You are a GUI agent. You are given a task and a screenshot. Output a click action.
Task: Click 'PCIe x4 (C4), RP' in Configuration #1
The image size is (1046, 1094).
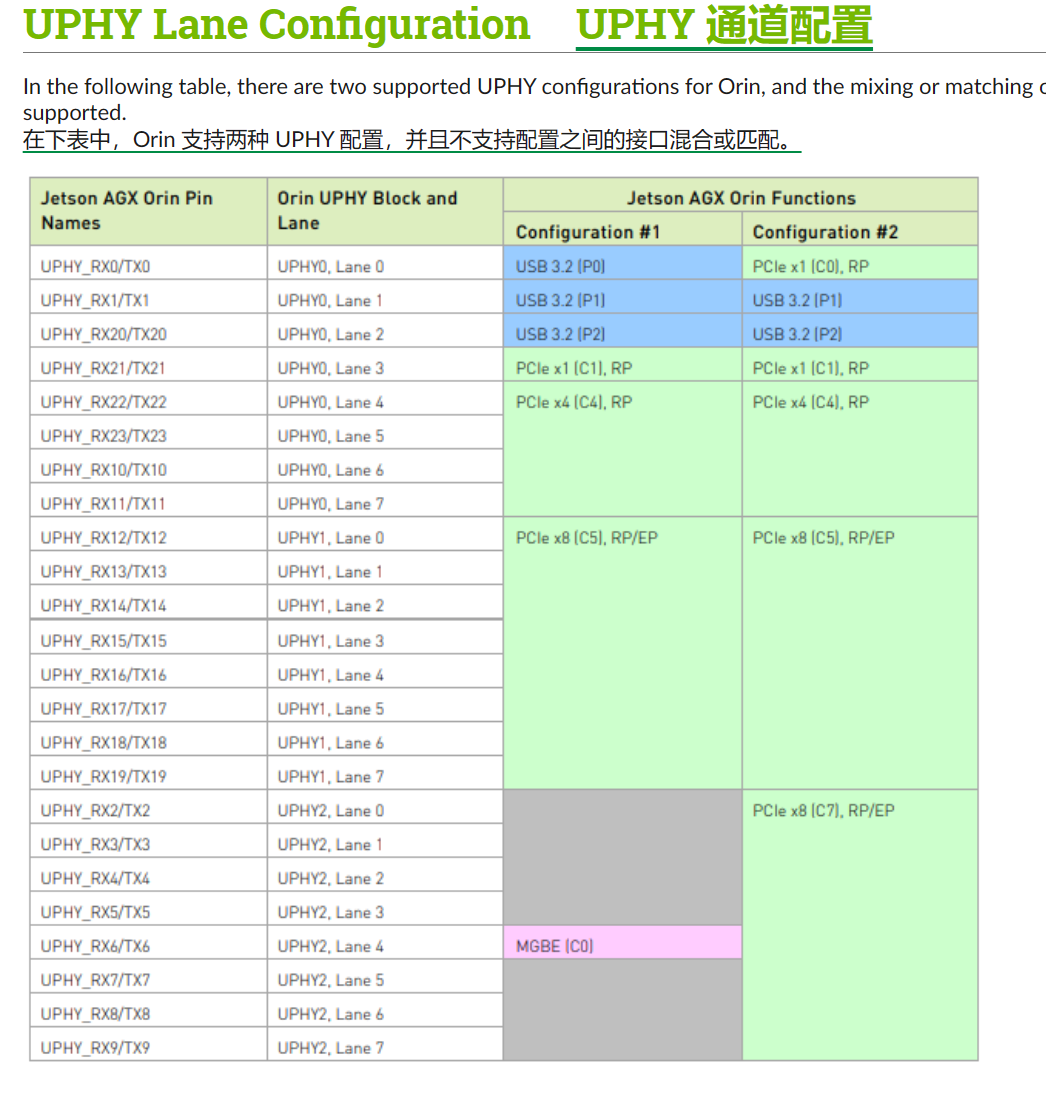(x=622, y=449)
